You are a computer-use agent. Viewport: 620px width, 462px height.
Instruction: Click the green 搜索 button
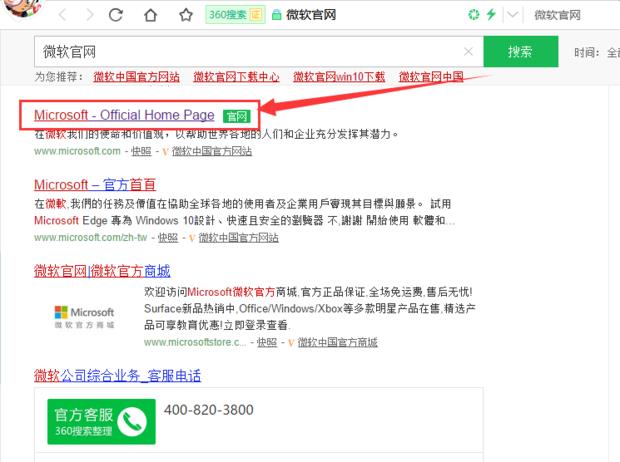pos(521,51)
